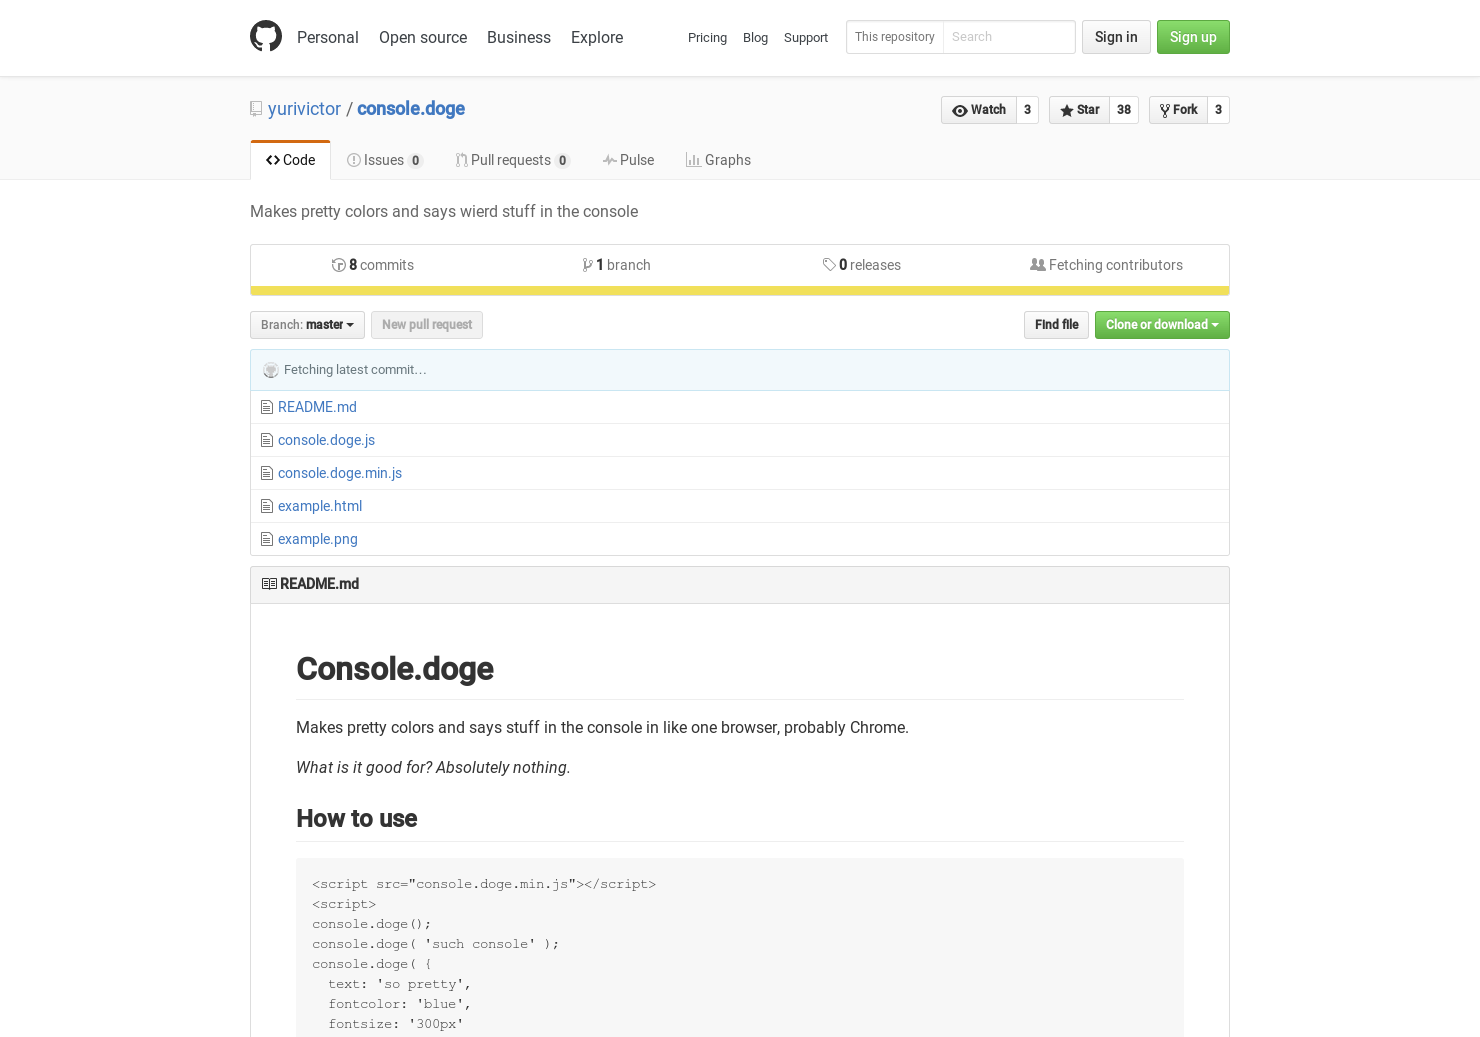
Task: Click the contributors icon near Fetching contributors
Action: click(x=1038, y=264)
